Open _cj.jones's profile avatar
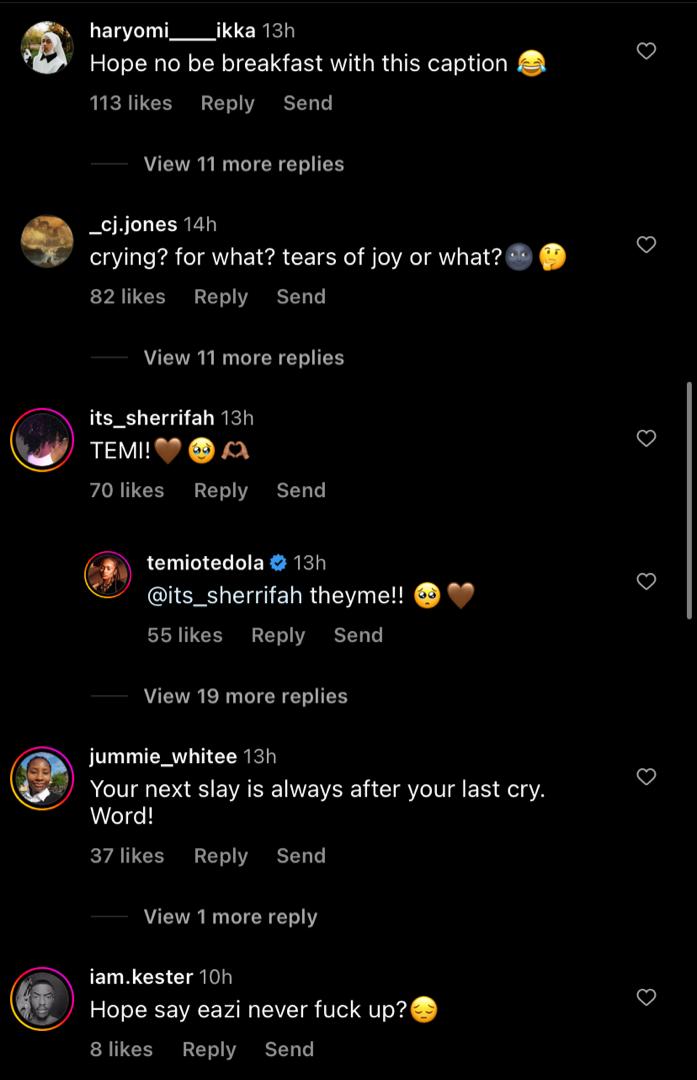697x1080 pixels. click(x=47, y=242)
